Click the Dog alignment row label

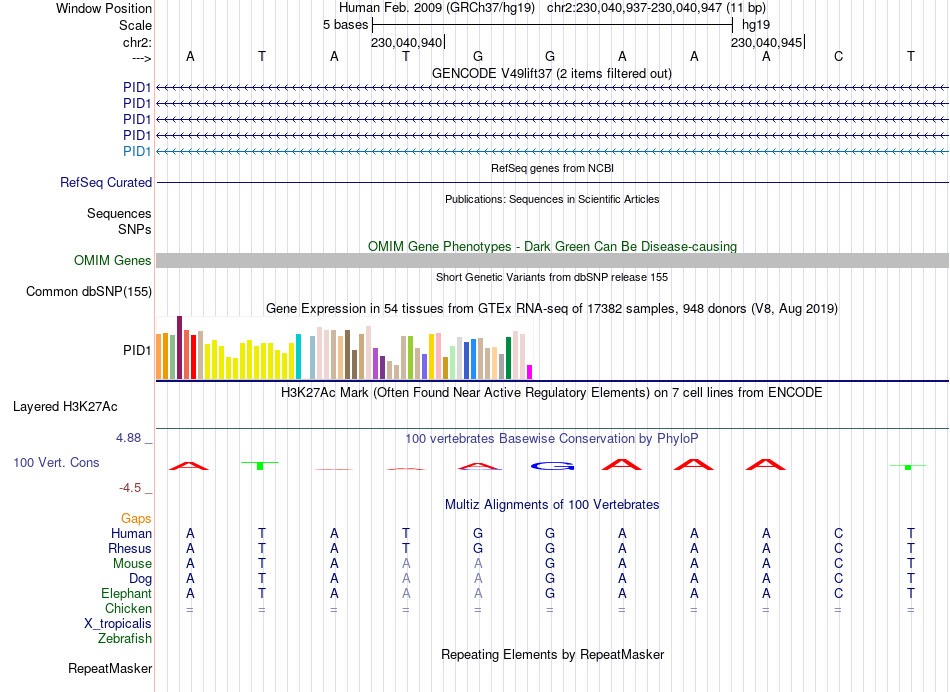(140, 579)
